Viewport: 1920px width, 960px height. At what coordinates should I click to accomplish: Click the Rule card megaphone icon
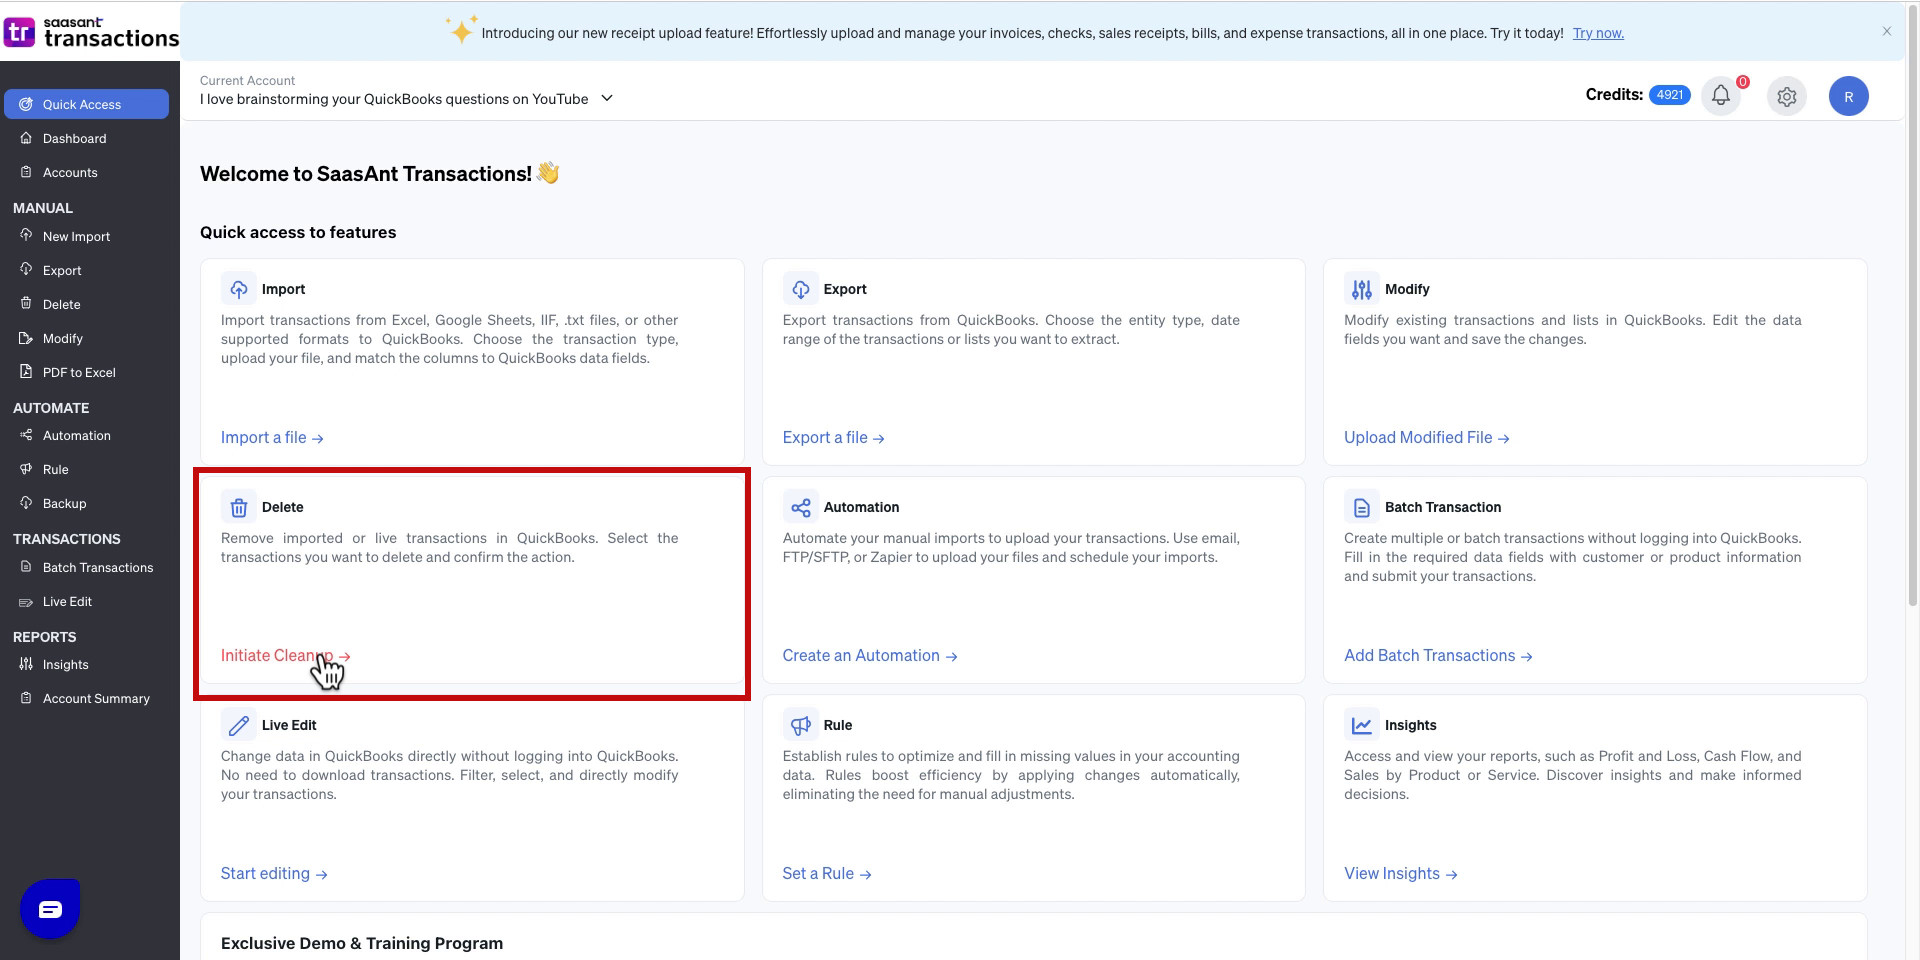pos(800,725)
